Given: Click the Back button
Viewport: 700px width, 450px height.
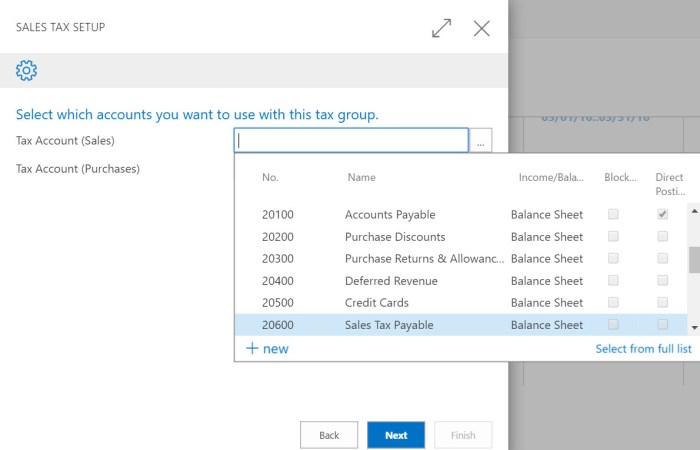Looking at the screenshot, I should click(329, 435).
